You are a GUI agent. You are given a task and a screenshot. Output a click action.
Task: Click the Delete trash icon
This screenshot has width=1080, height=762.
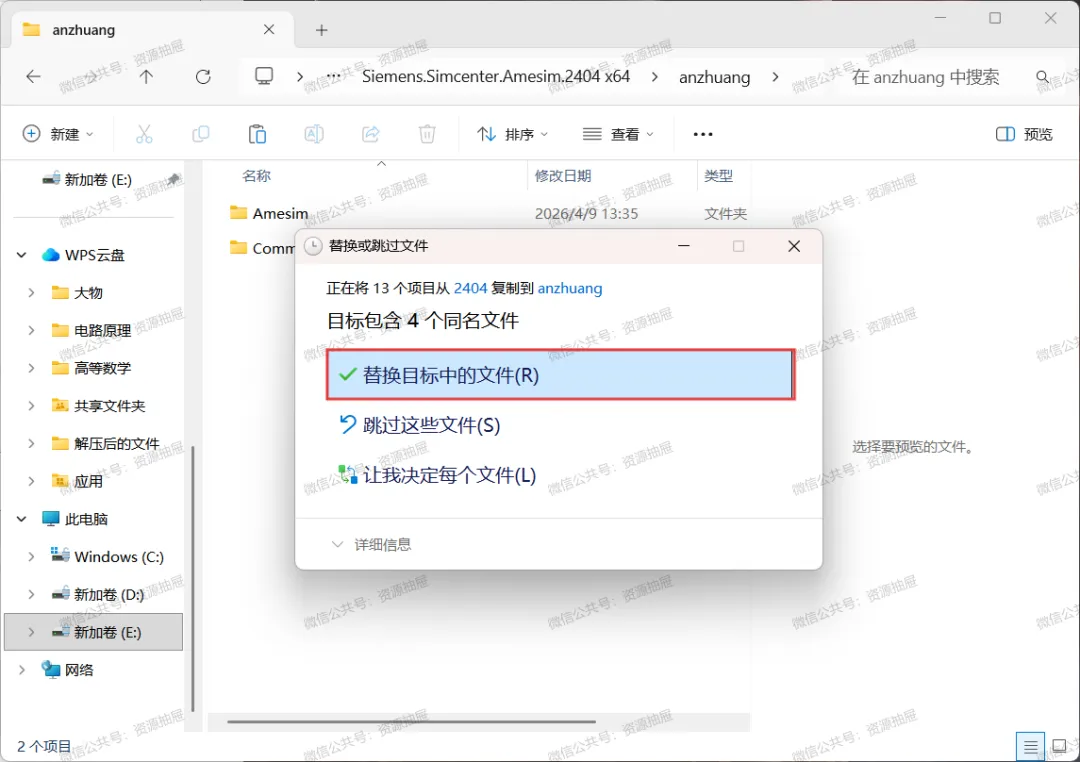427,134
